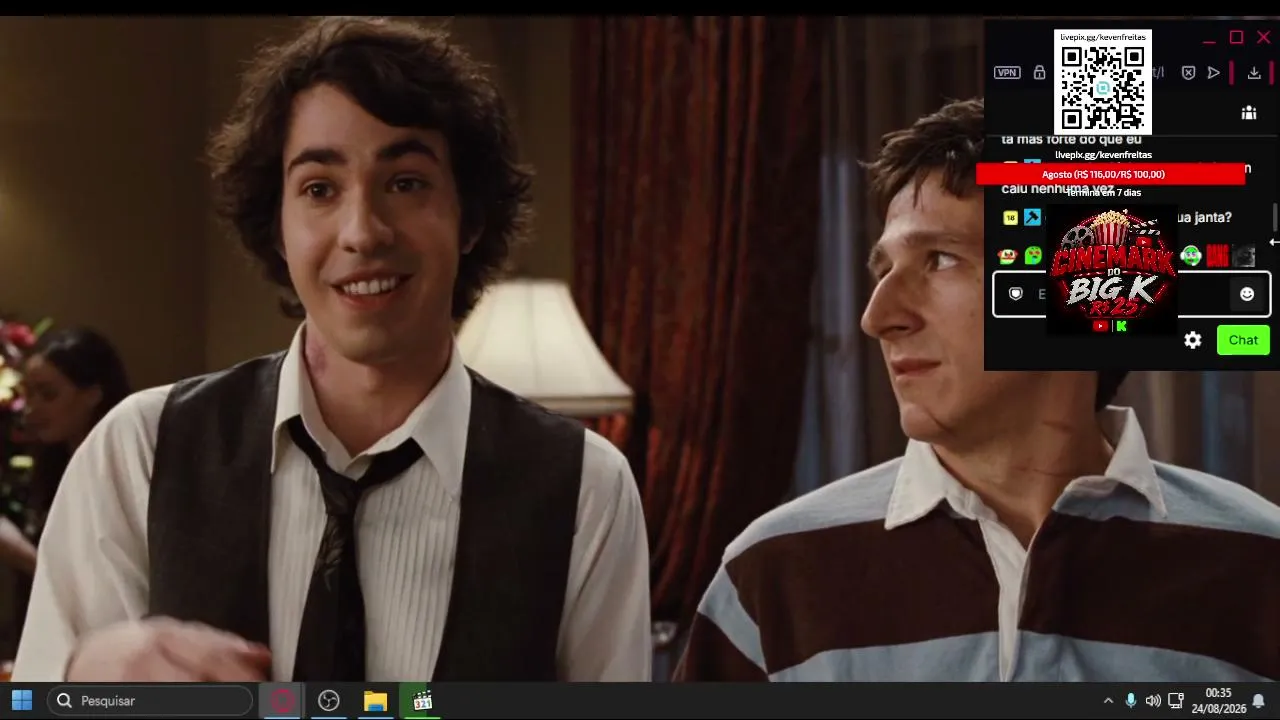The width and height of the screenshot is (1280, 720).
Task: Click the blue hammer moderator badge
Action: (1032, 217)
